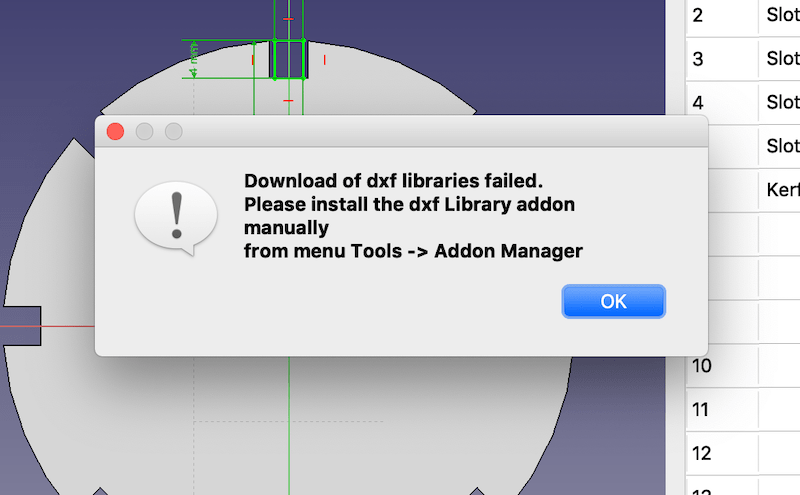This screenshot has width=800, height=495.
Task: Select the Slot cell in row 2
Action: point(780,15)
